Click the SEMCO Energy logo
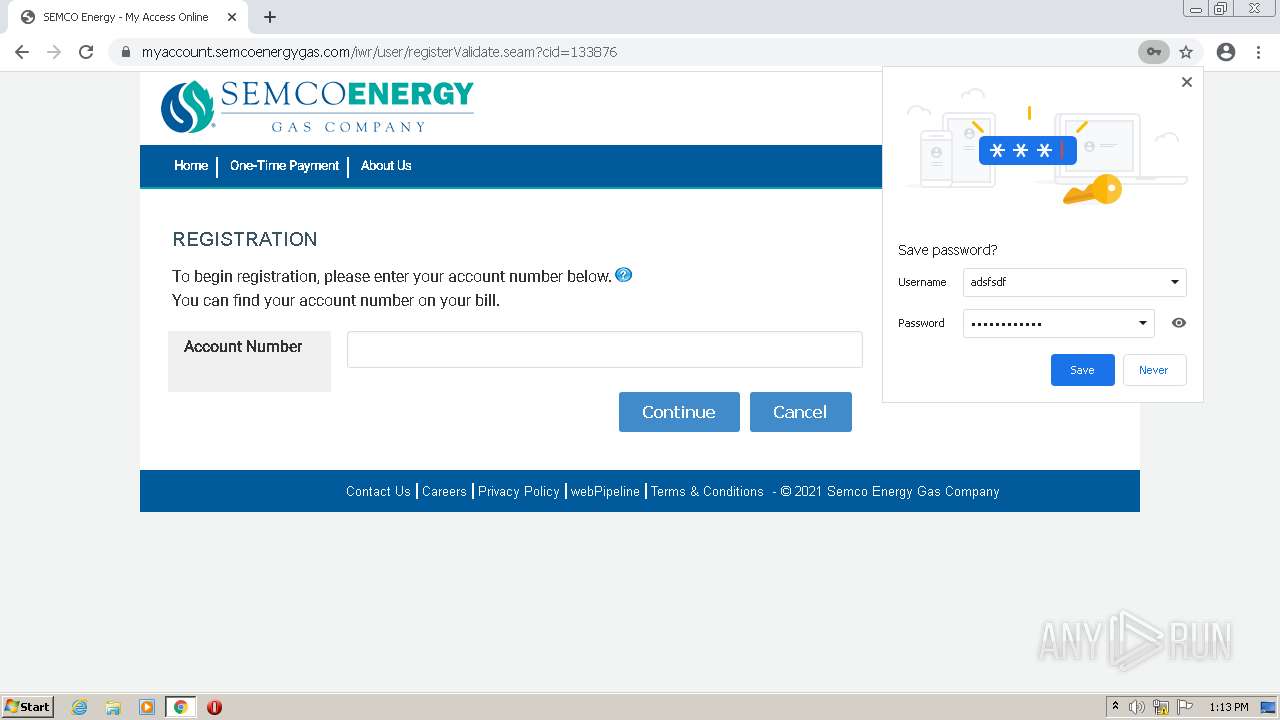This screenshot has width=1280, height=720. coord(317,107)
